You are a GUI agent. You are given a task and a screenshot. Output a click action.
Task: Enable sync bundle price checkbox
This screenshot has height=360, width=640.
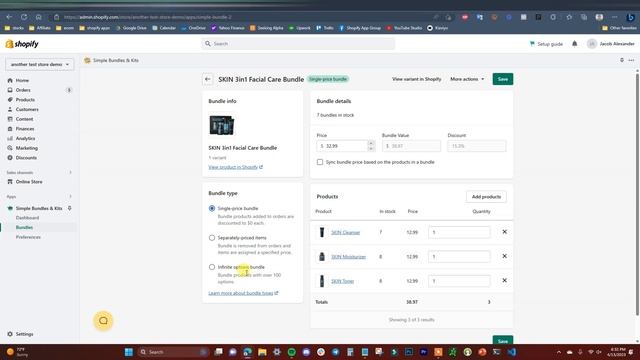coord(320,162)
